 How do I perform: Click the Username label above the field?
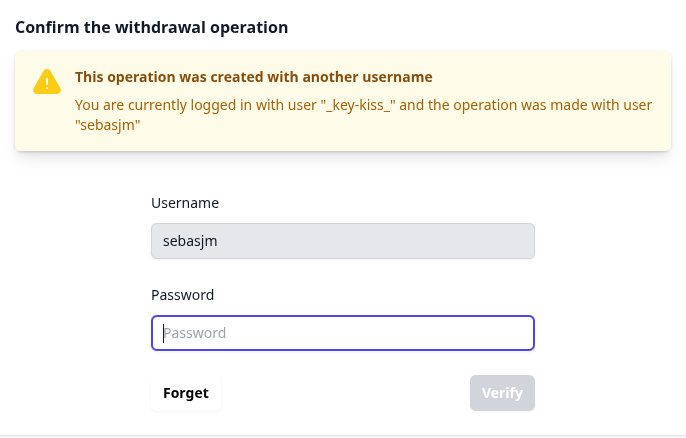[185, 203]
